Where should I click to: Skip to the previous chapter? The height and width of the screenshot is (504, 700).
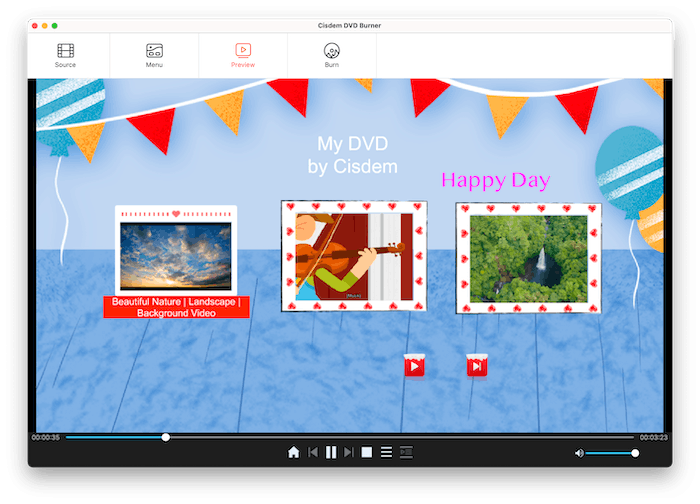click(x=312, y=453)
